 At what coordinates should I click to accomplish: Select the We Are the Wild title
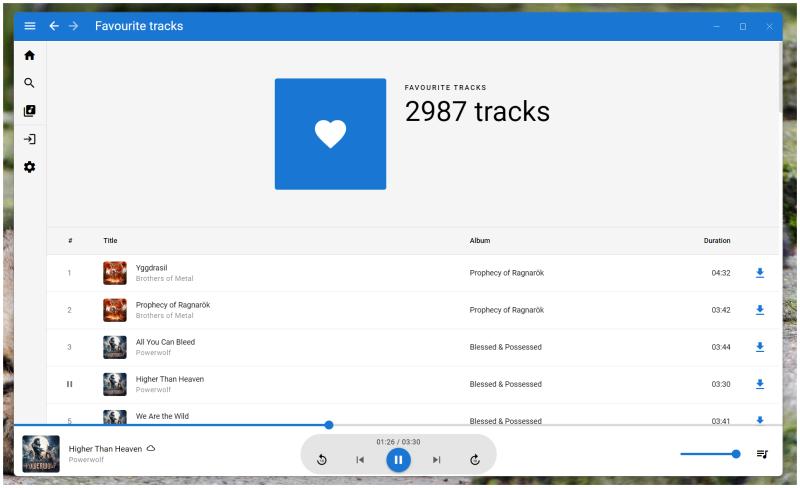click(162, 416)
